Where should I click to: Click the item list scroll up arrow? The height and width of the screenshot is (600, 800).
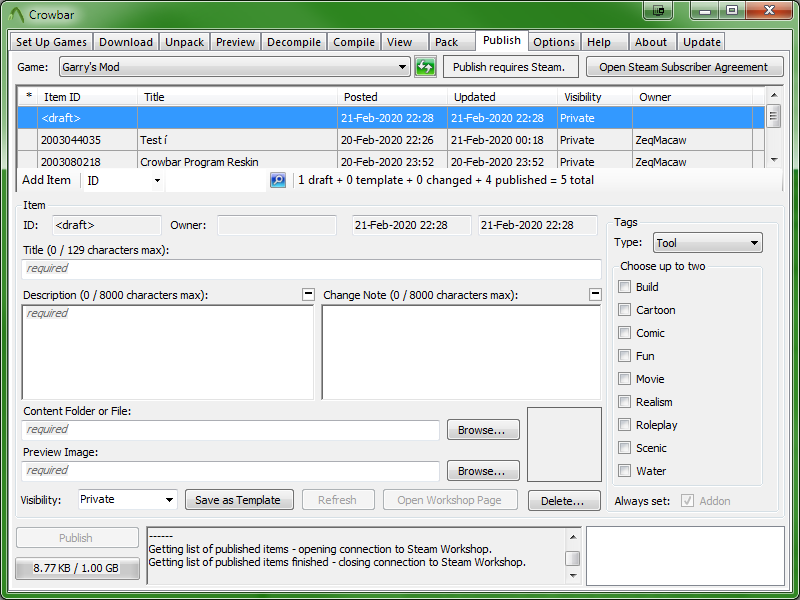pyautogui.click(x=773, y=95)
